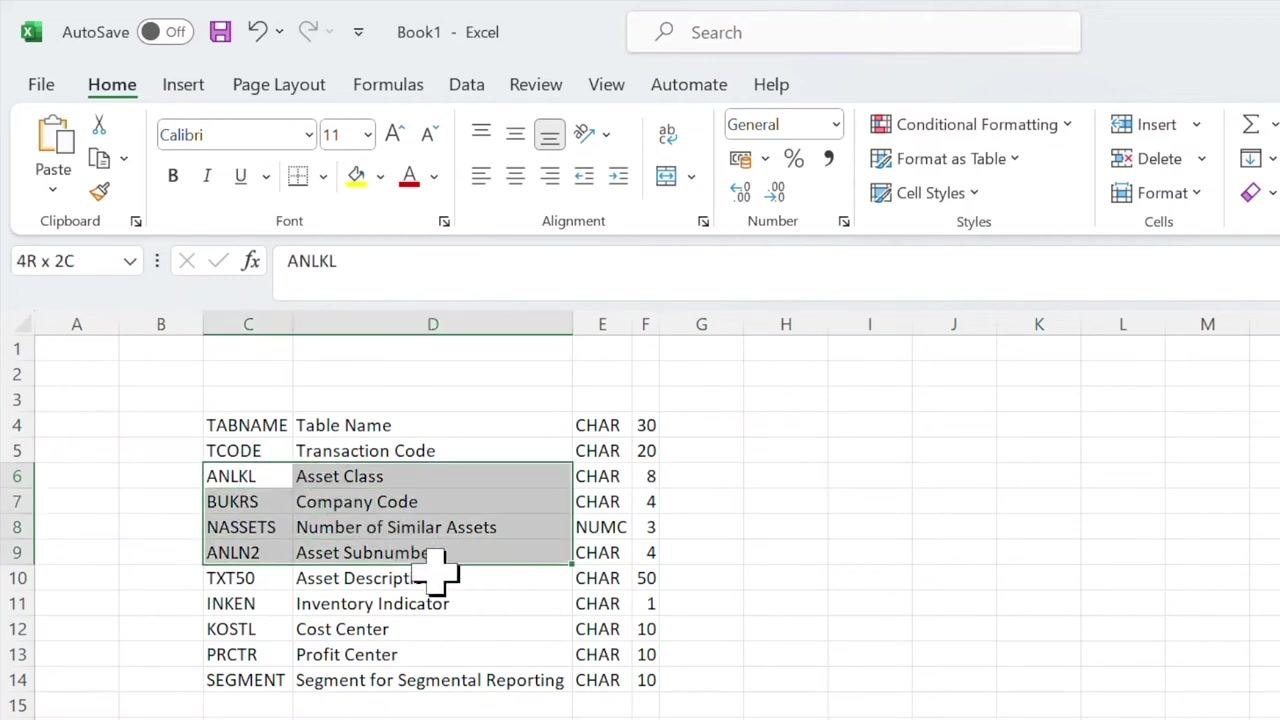Screen dimensions: 1280x720
Task: Open Font settings dialog launcher
Action: coord(444,222)
